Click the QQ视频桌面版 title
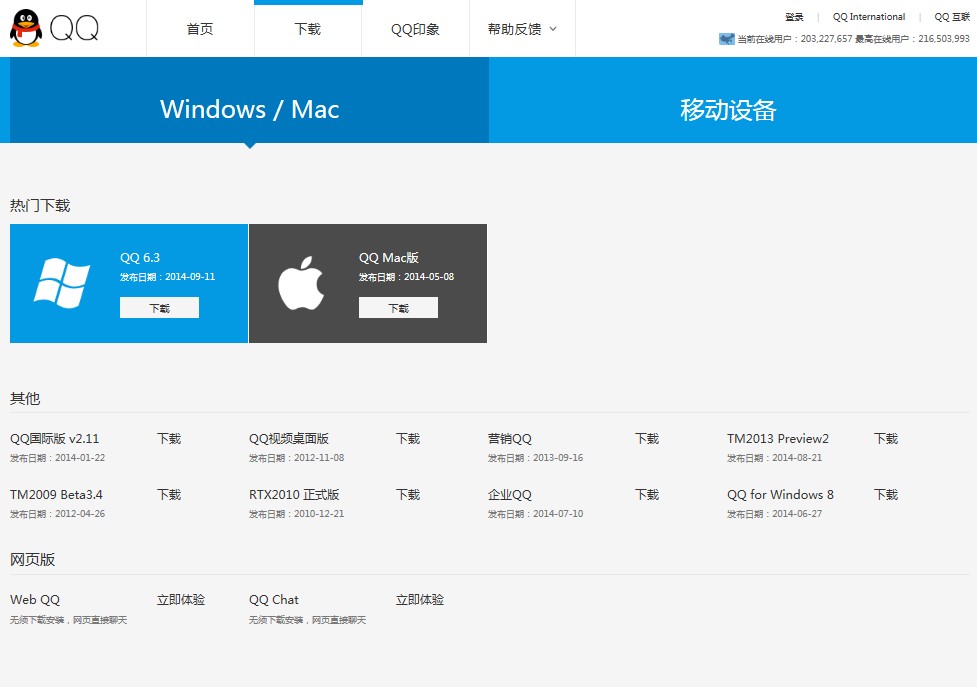Screen dimensions: 977x687 click(288, 438)
